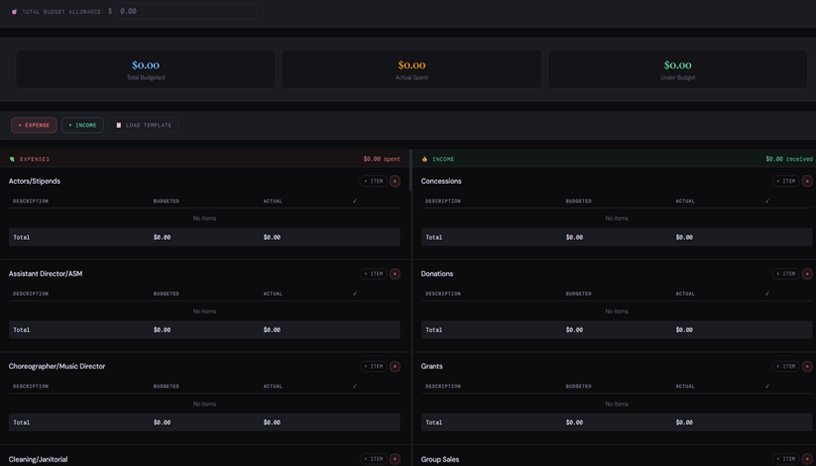Add item to Concessions

[785, 181]
